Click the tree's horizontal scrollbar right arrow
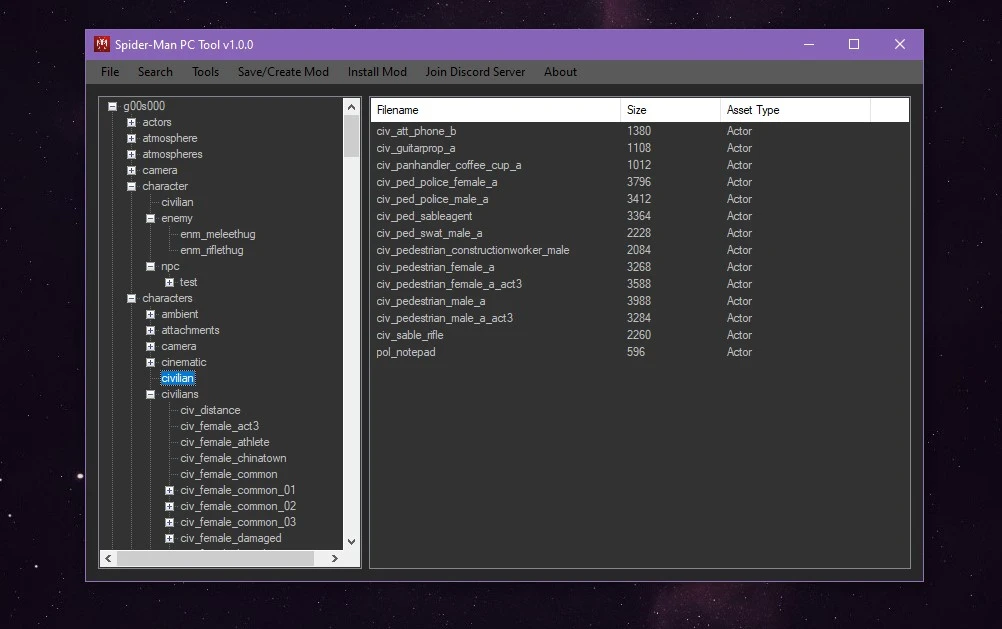Screen dimensions: 1002x629 pos(334,559)
